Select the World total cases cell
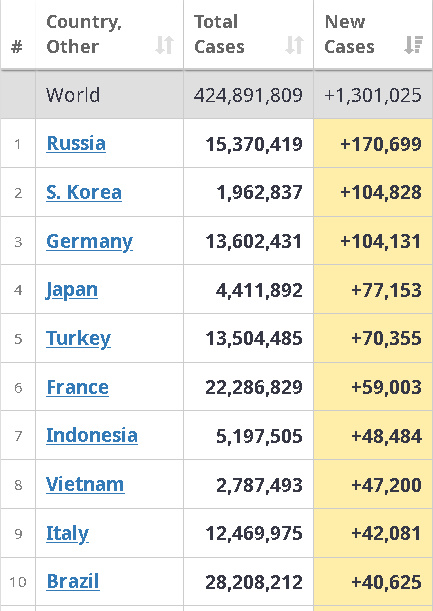Screen dimensions: 433x611 (248, 95)
